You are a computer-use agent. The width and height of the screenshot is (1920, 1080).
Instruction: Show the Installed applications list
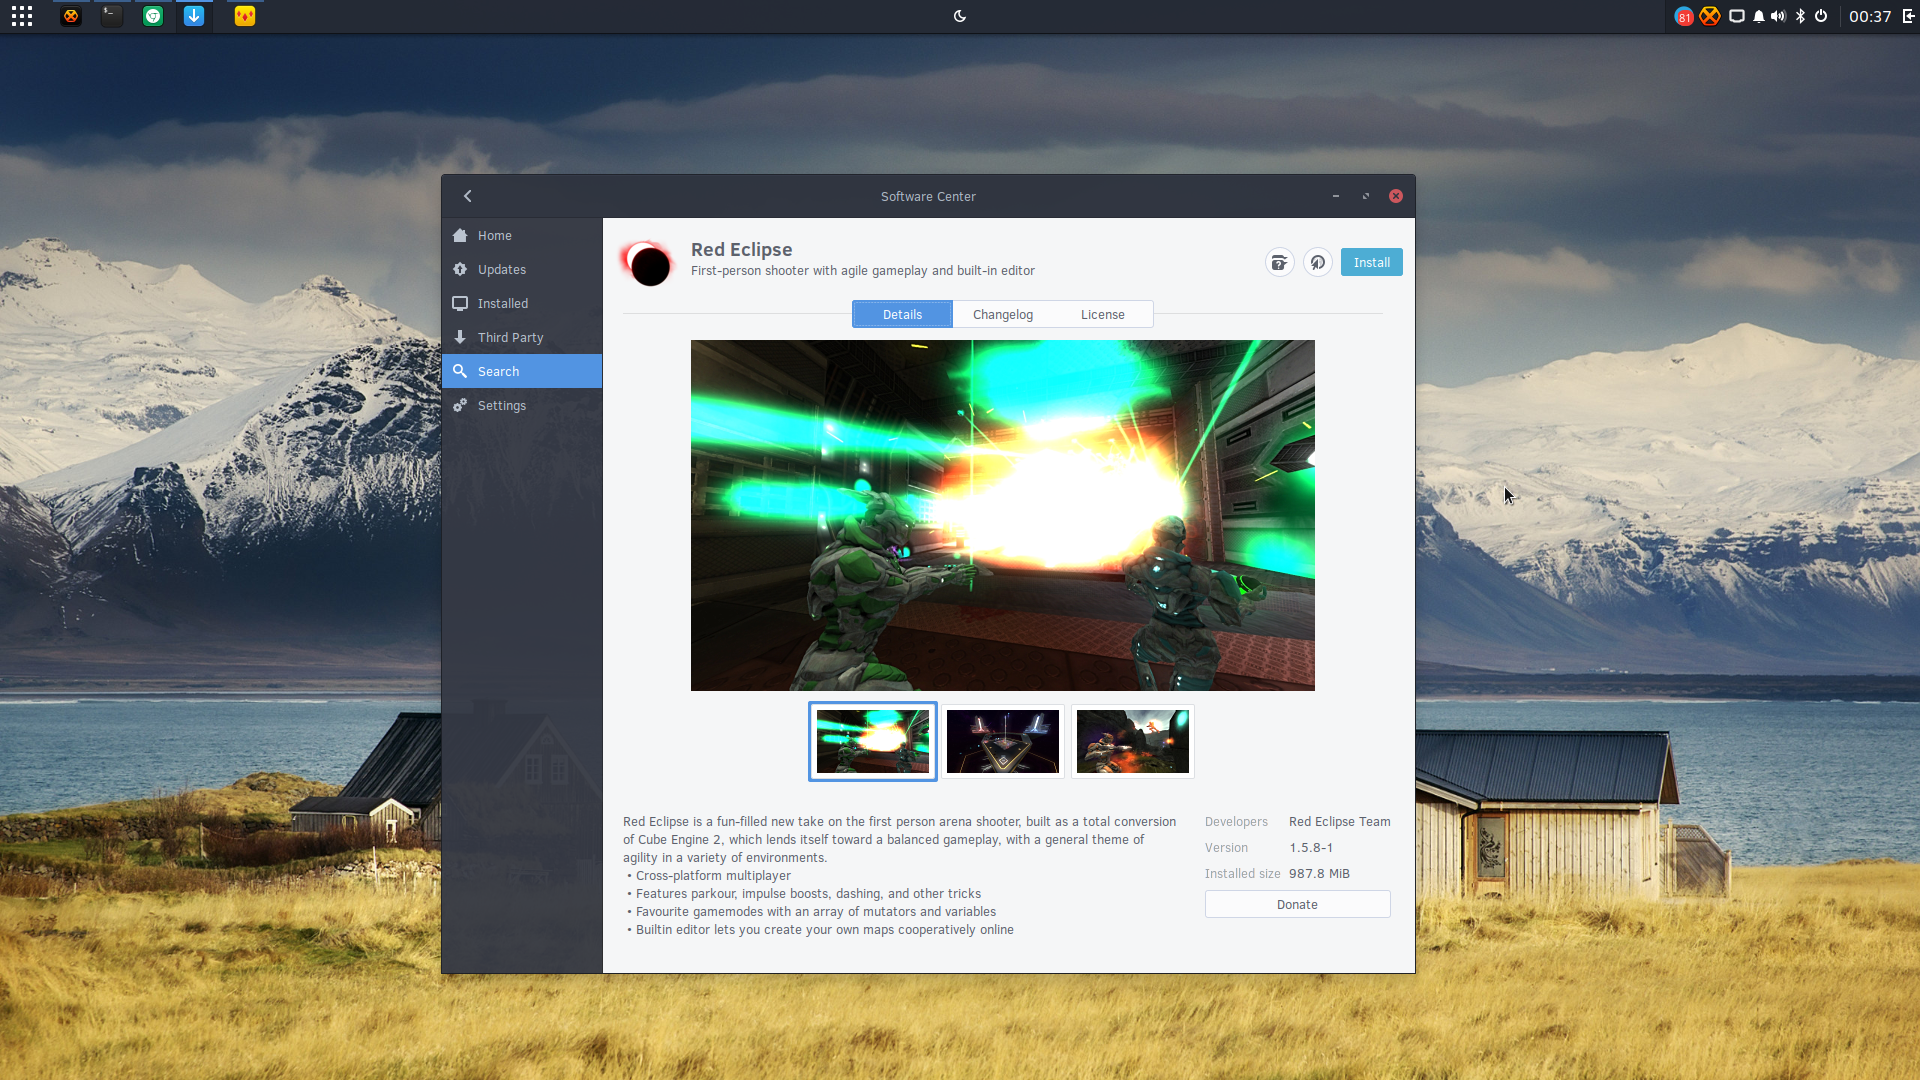521,303
